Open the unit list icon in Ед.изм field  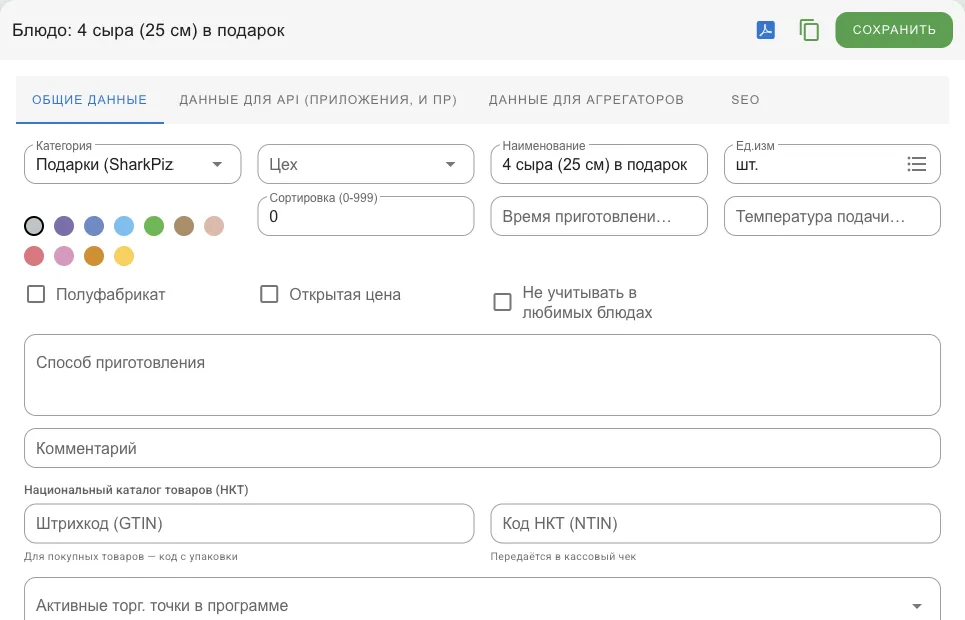click(x=916, y=164)
